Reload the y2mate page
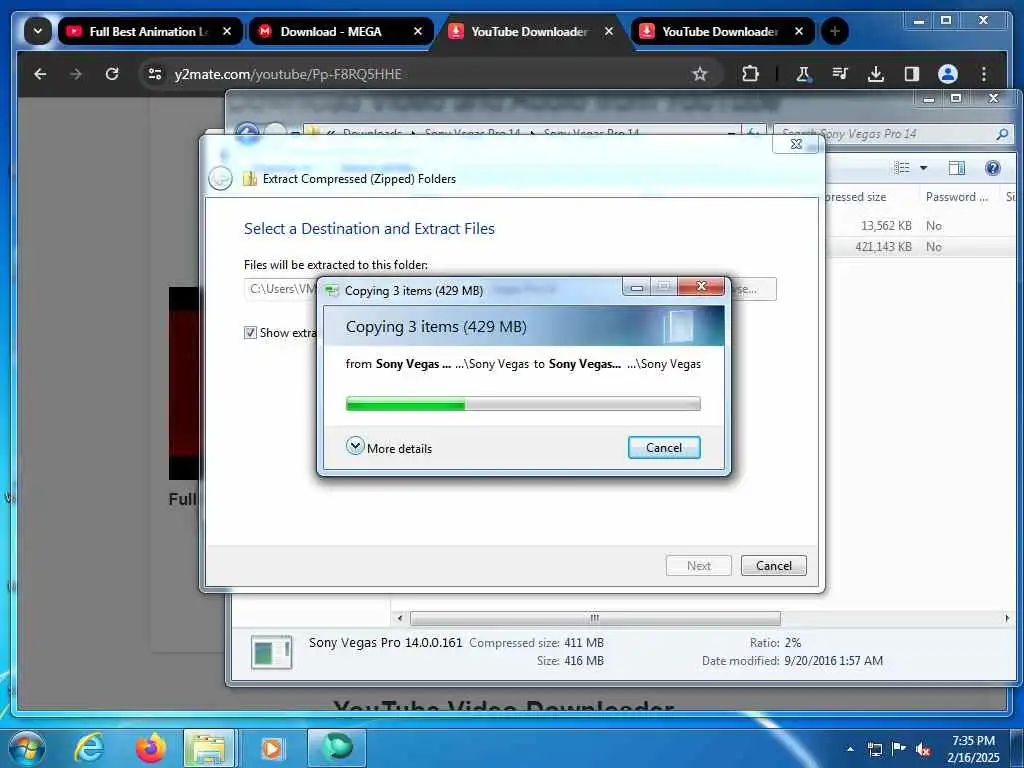1024x768 pixels. (112, 74)
